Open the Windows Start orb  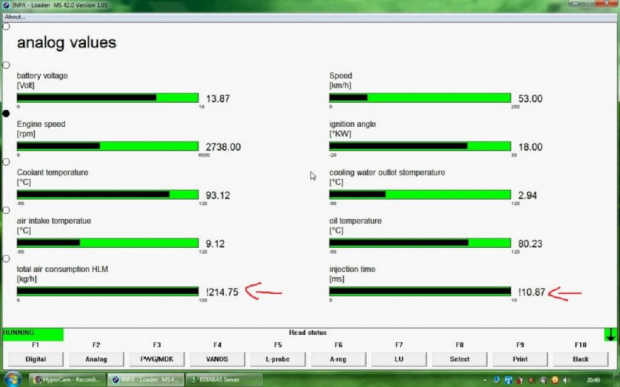tap(12, 379)
